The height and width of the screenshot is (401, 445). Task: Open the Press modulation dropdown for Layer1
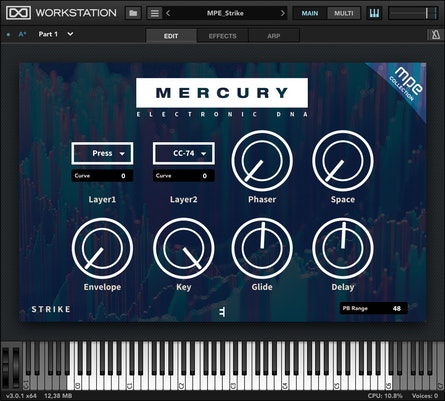click(x=102, y=153)
